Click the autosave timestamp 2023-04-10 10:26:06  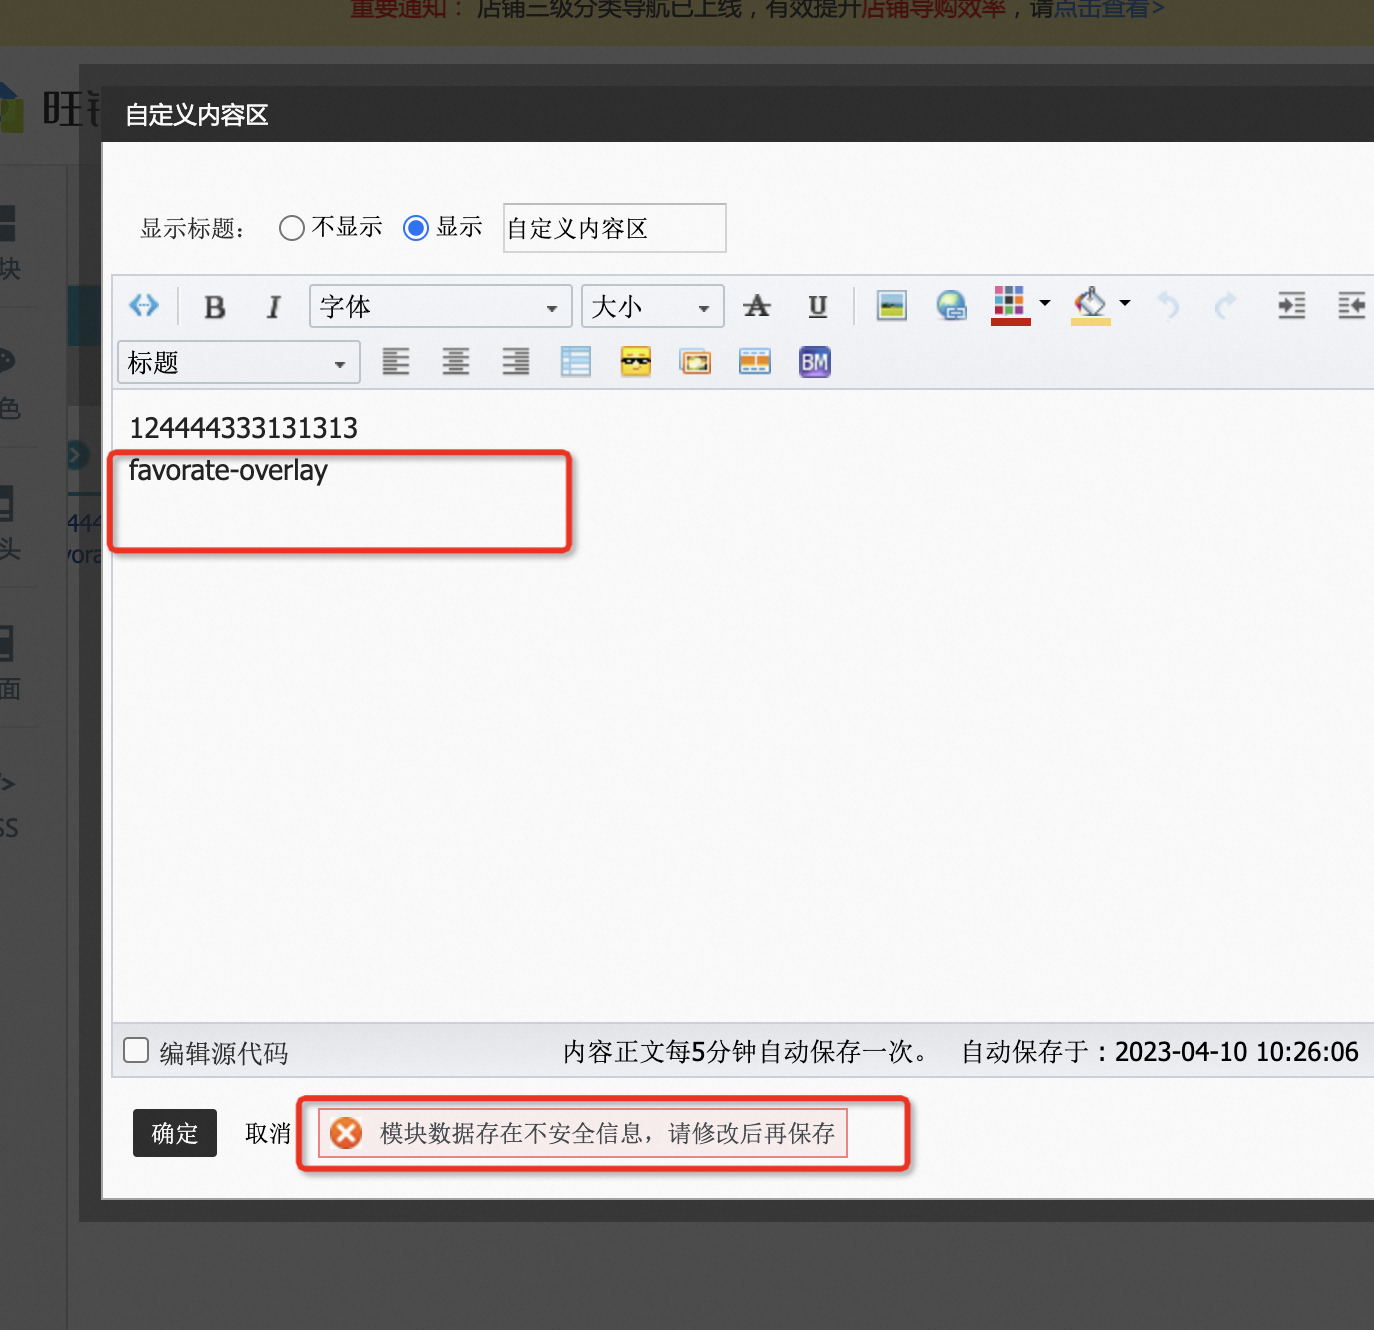pyautogui.click(x=1237, y=1052)
